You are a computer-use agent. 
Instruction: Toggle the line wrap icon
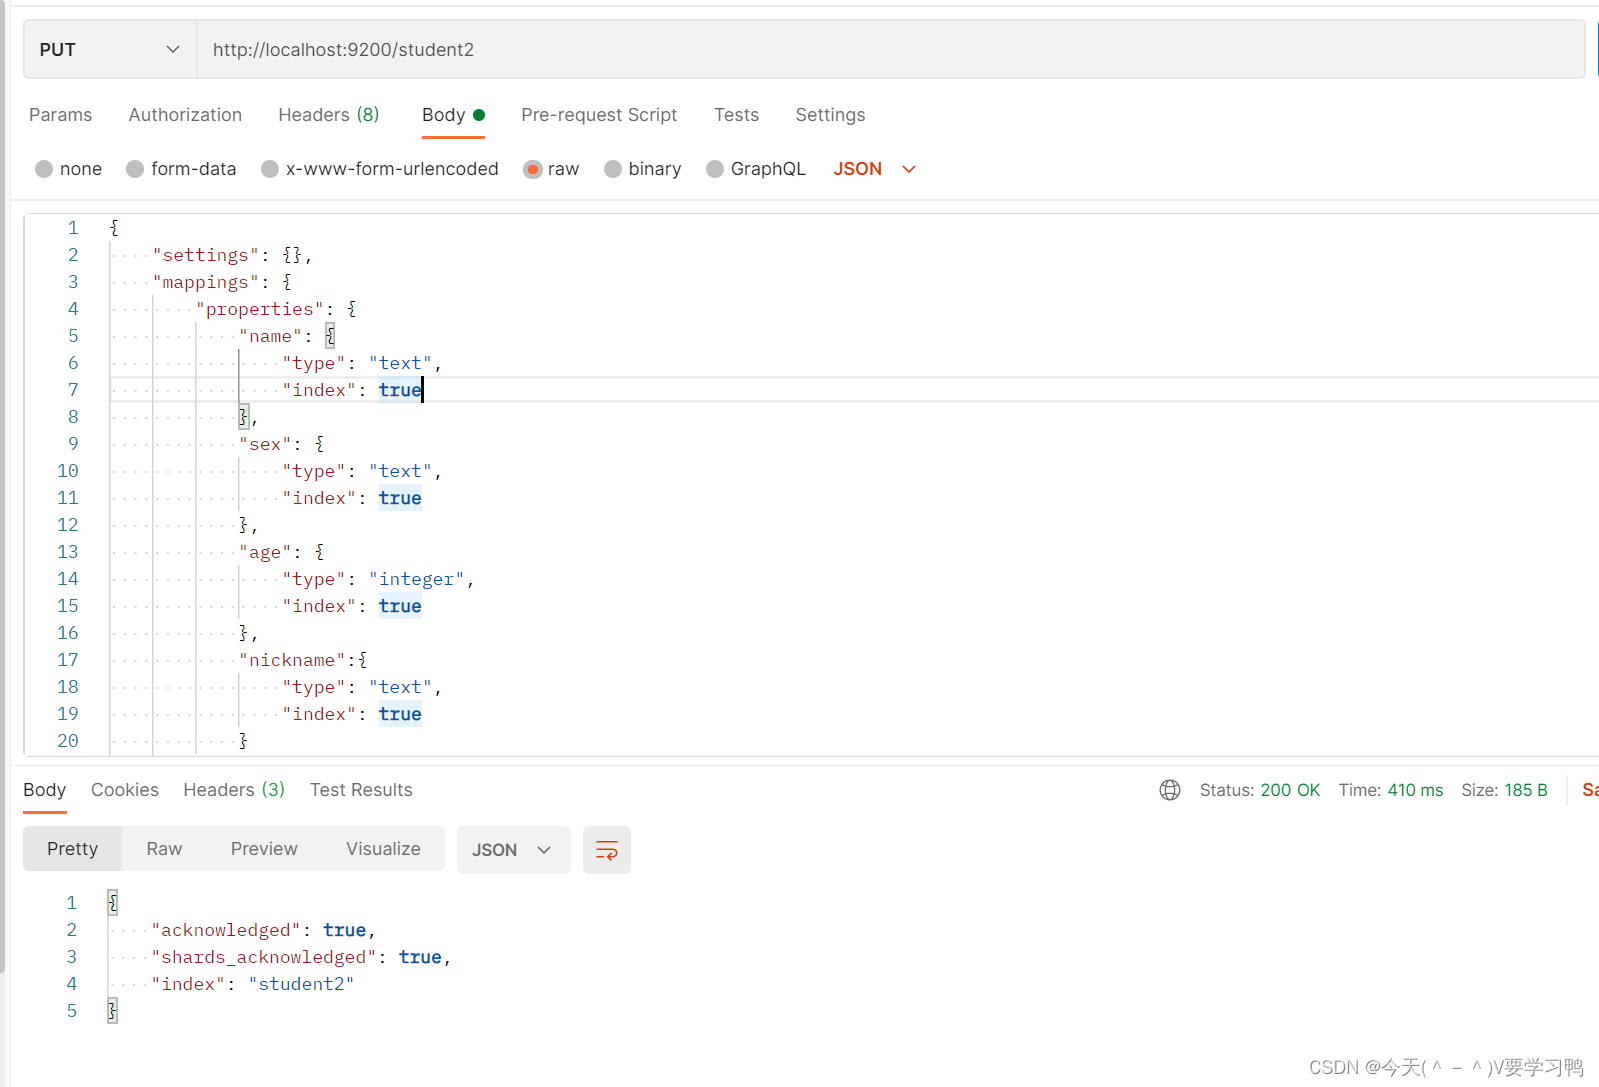coord(607,850)
